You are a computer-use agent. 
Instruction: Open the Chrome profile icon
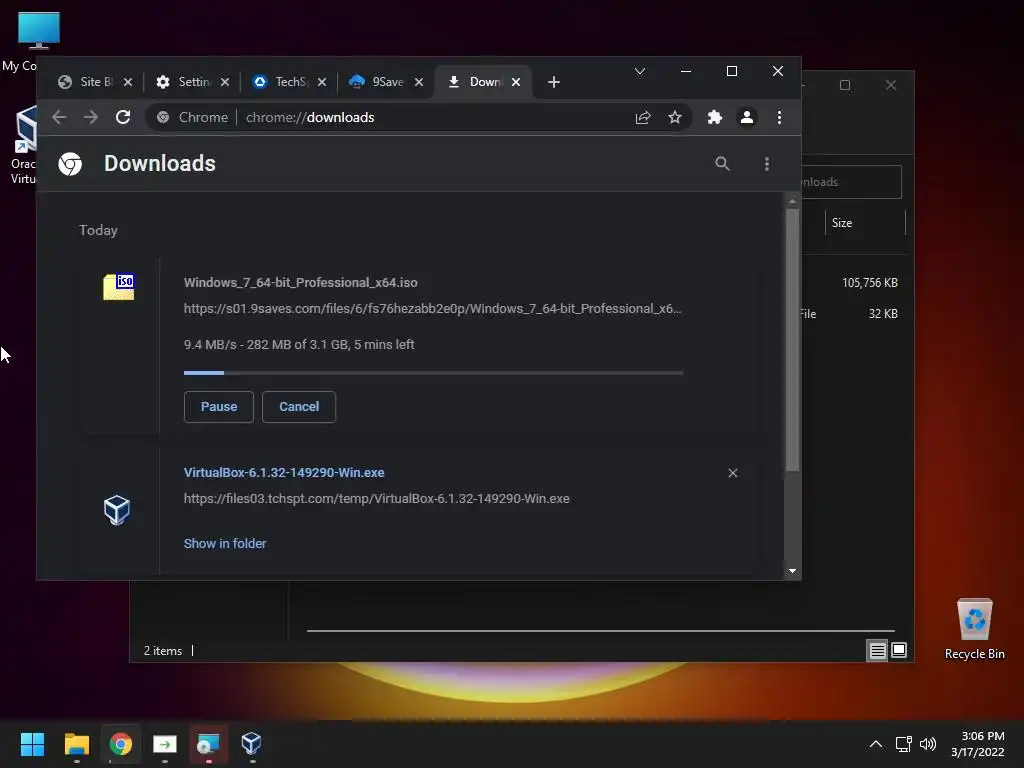click(747, 118)
